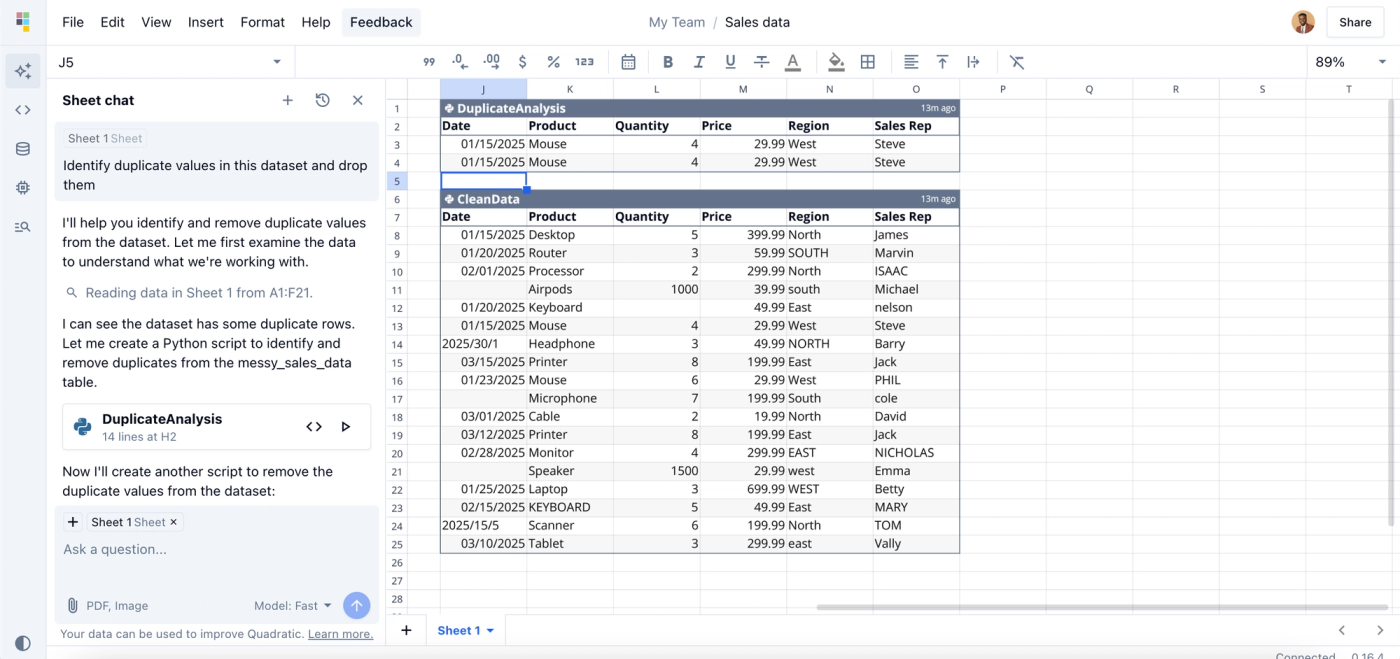This screenshot has height=659, width=1400.
Task: Click the horizontal scrollbar
Action: (1102, 607)
